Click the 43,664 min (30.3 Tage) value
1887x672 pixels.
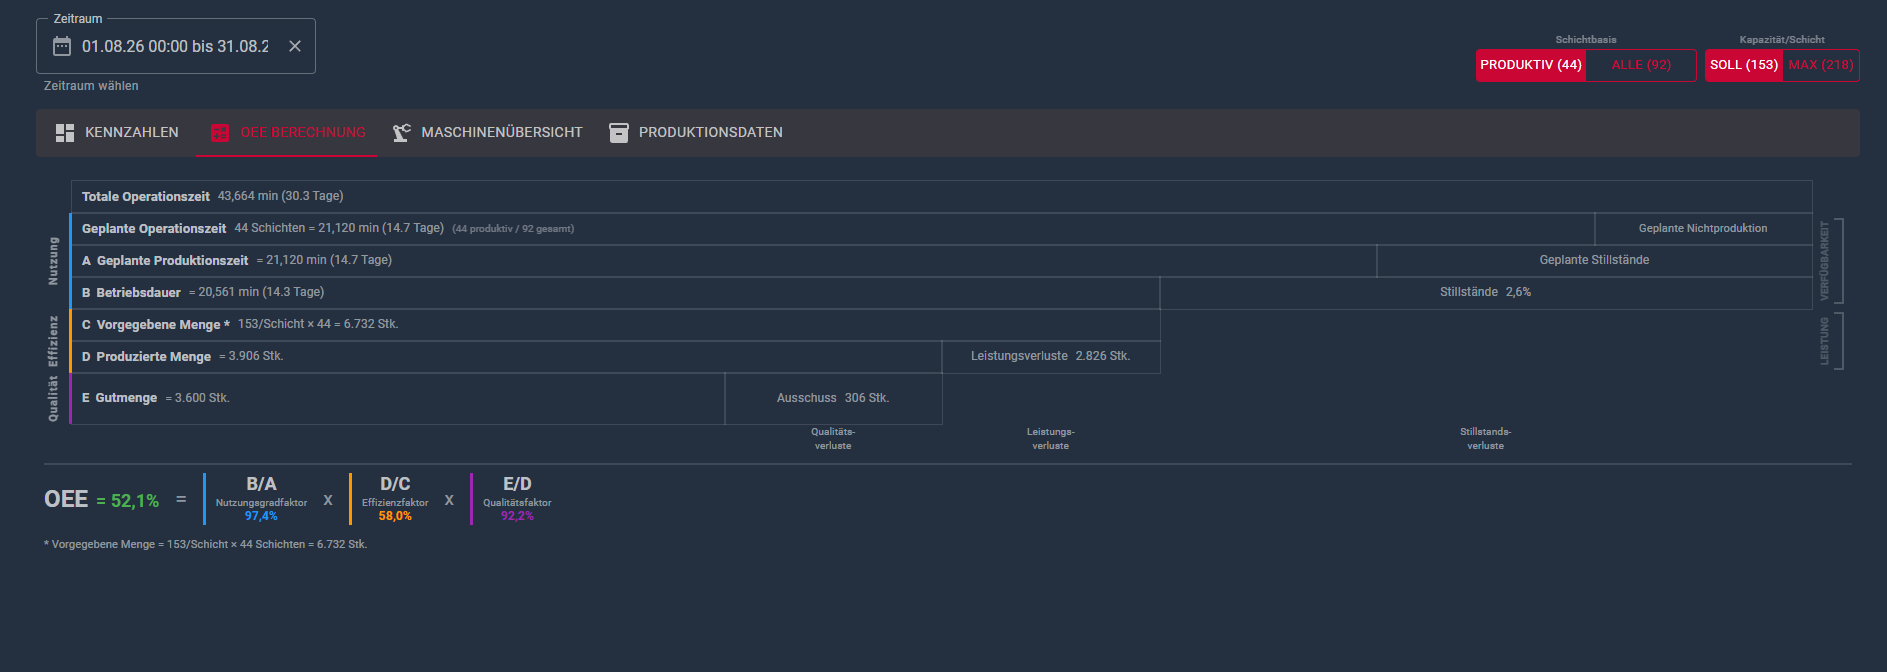tap(280, 196)
